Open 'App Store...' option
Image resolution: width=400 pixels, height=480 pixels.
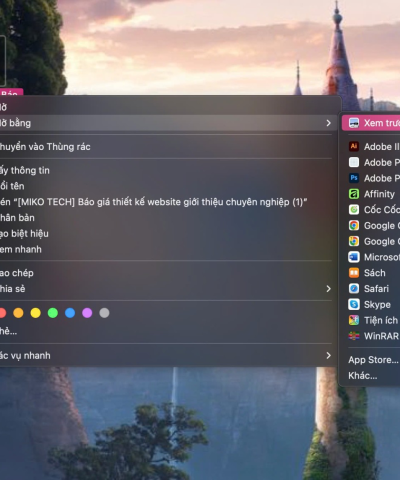tap(373, 360)
